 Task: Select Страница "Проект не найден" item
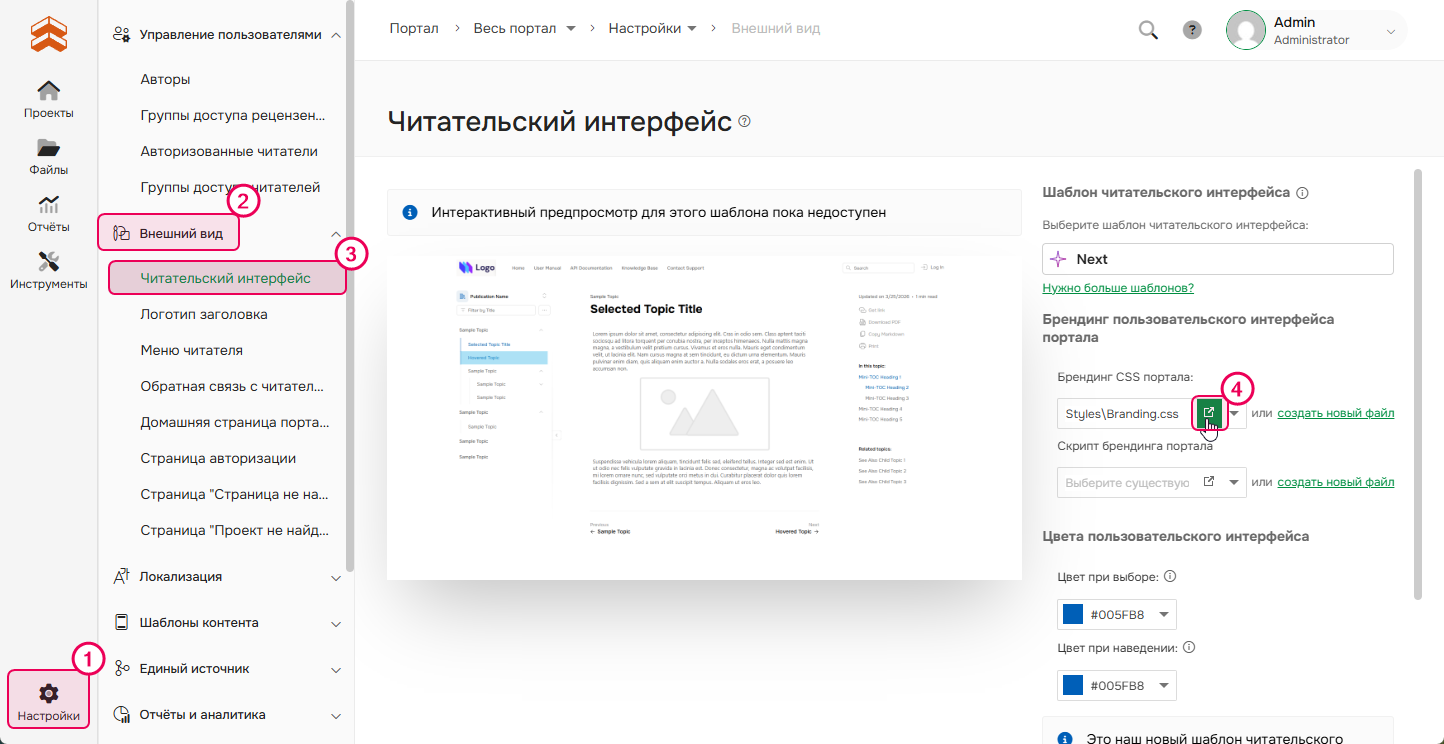(234, 530)
